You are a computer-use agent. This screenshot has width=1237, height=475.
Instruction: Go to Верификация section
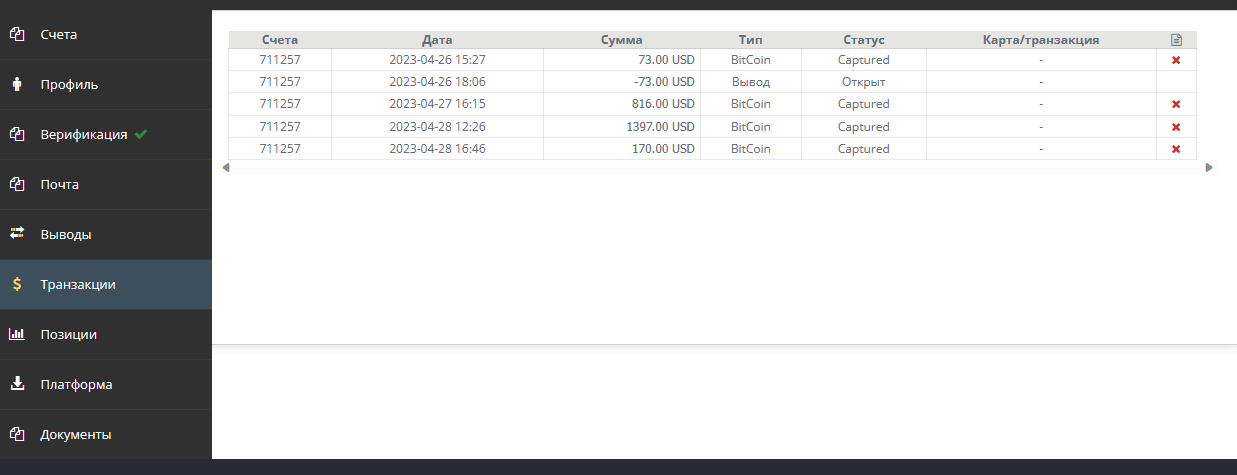pos(84,134)
